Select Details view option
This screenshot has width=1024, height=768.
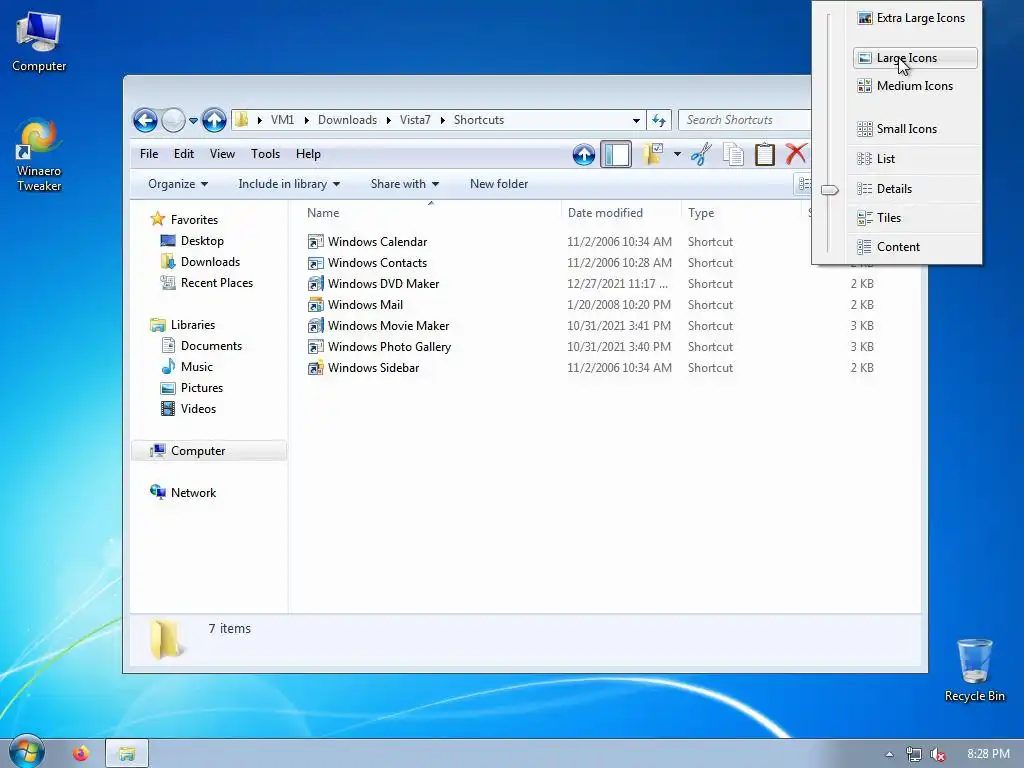pos(915,189)
